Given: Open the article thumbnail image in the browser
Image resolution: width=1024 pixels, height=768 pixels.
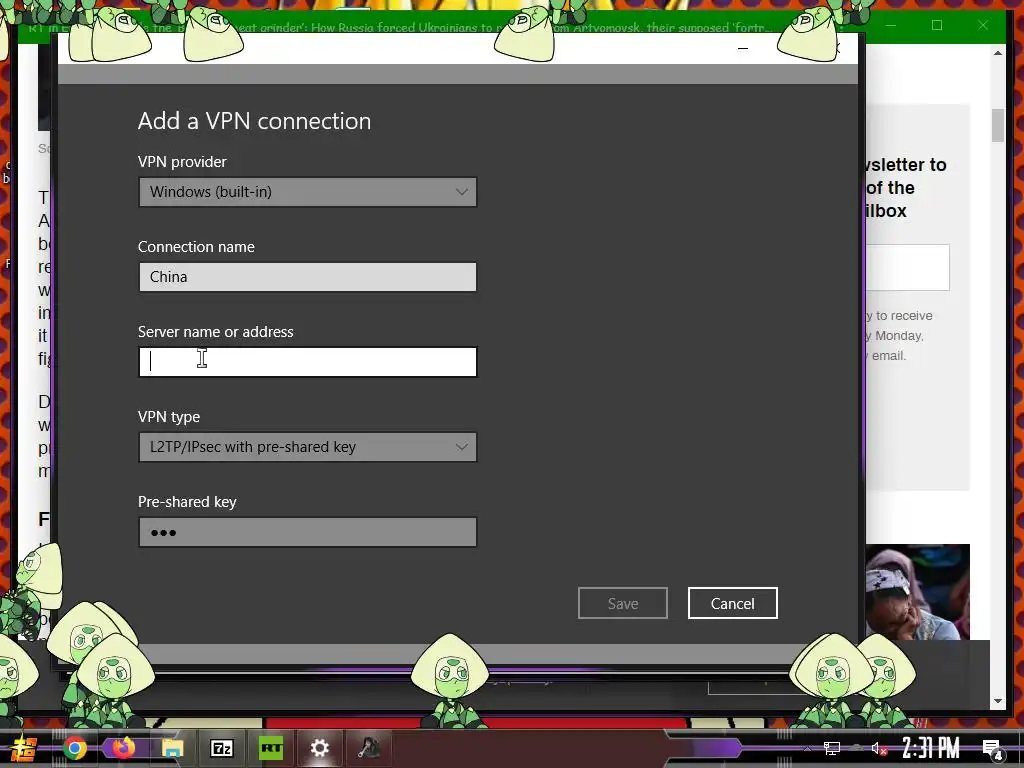Looking at the screenshot, I should (918, 592).
